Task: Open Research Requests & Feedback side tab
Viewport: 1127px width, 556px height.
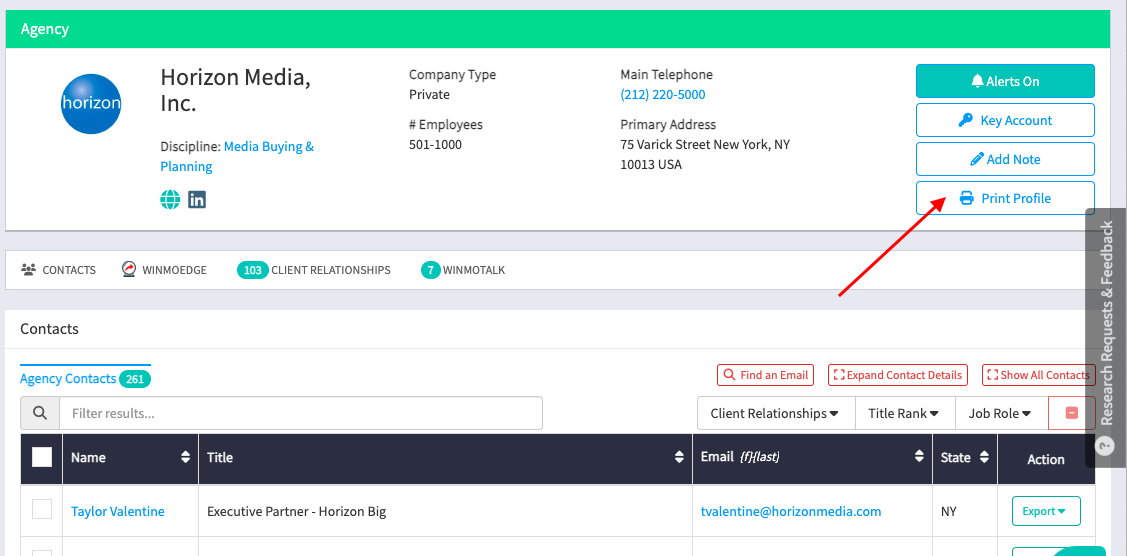Action: 1105,338
